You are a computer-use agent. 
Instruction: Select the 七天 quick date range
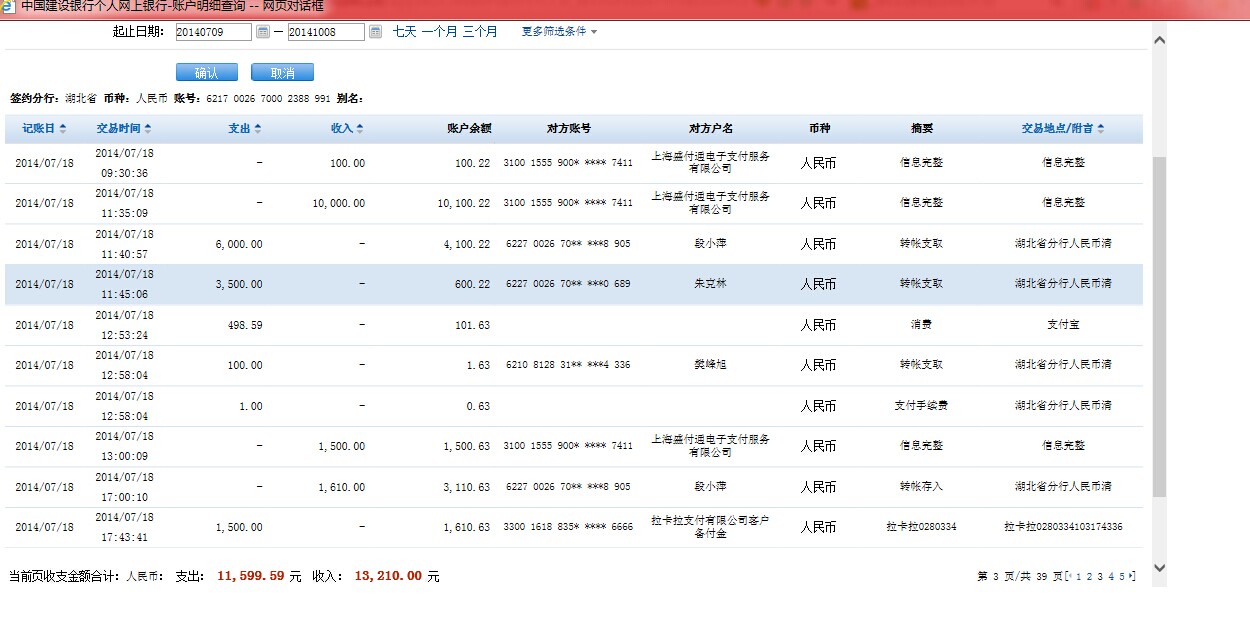click(404, 32)
